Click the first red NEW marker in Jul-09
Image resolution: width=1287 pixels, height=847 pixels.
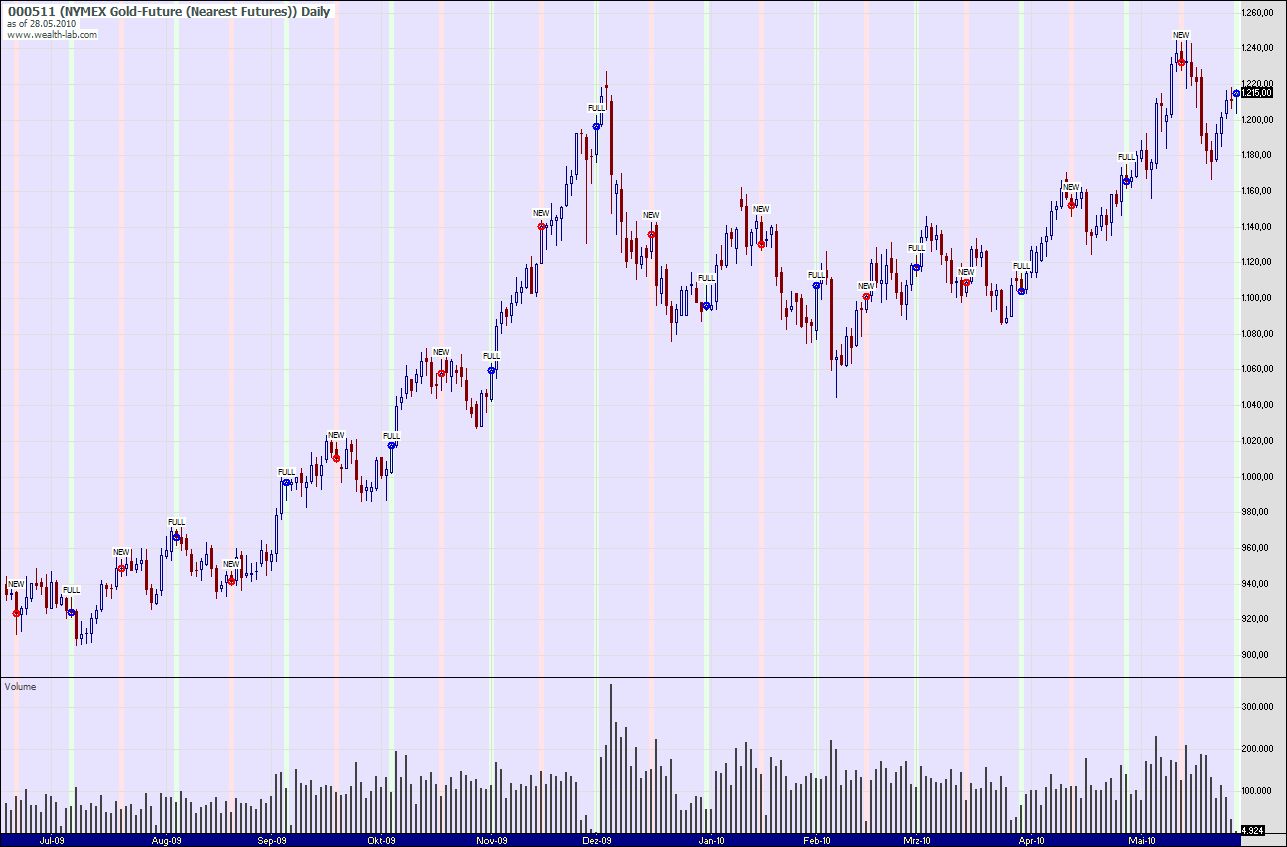point(16,613)
